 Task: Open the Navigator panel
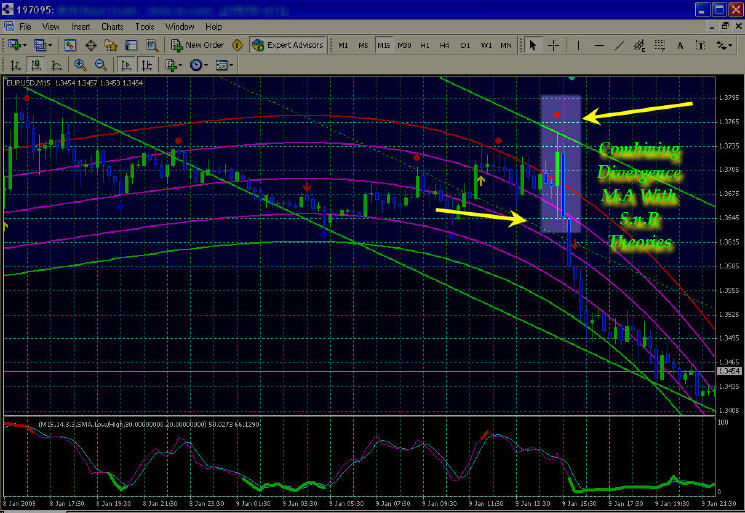[x=111, y=46]
